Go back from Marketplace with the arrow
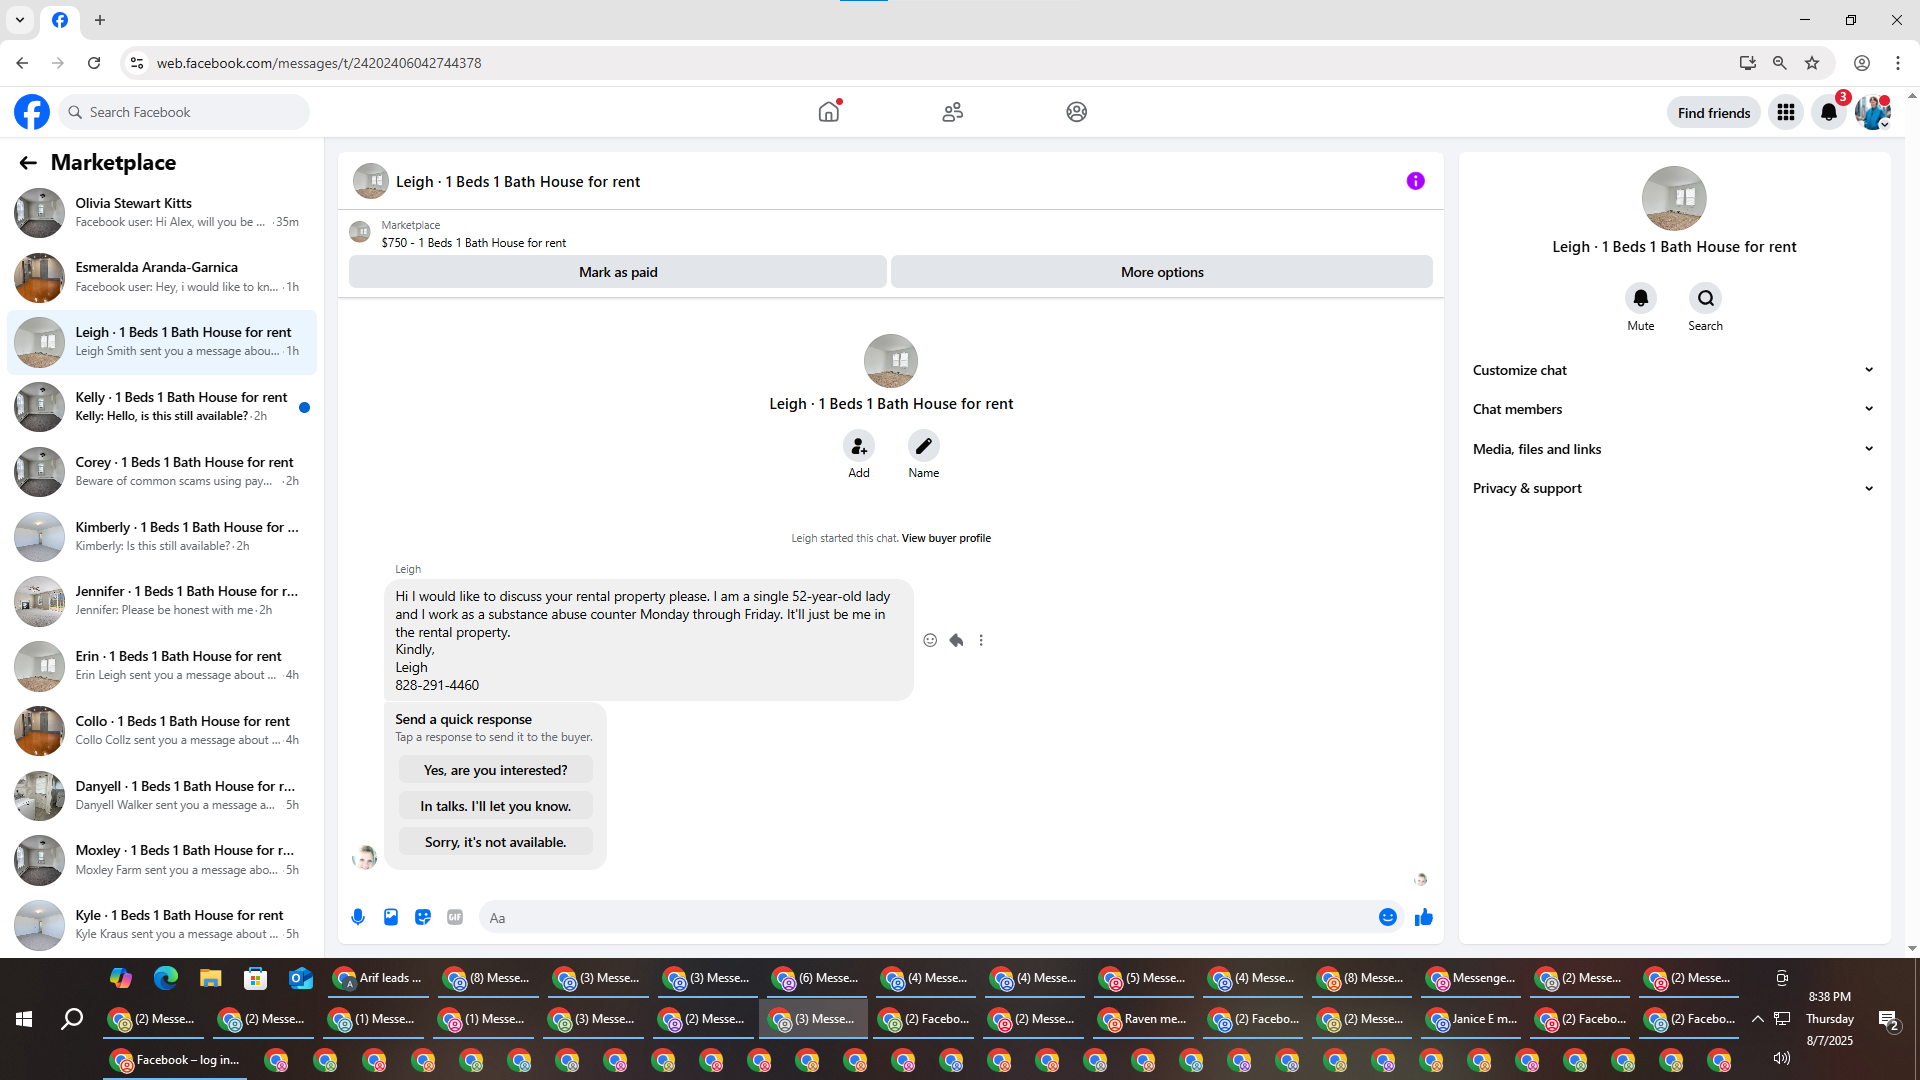This screenshot has height=1080, width=1920. click(x=28, y=163)
